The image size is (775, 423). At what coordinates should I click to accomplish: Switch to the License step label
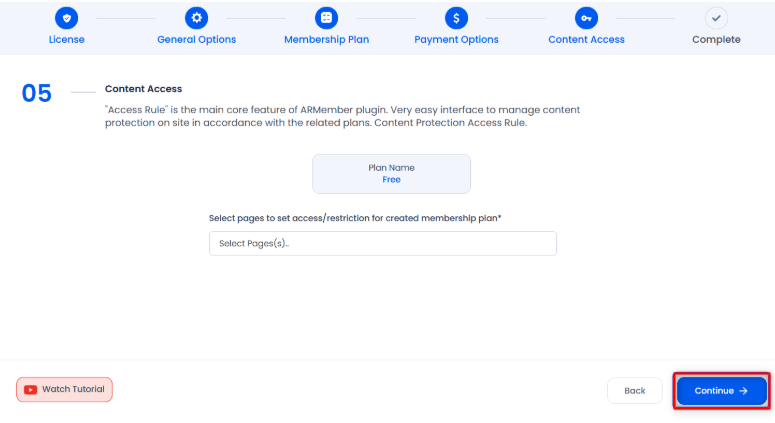[x=66, y=40]
